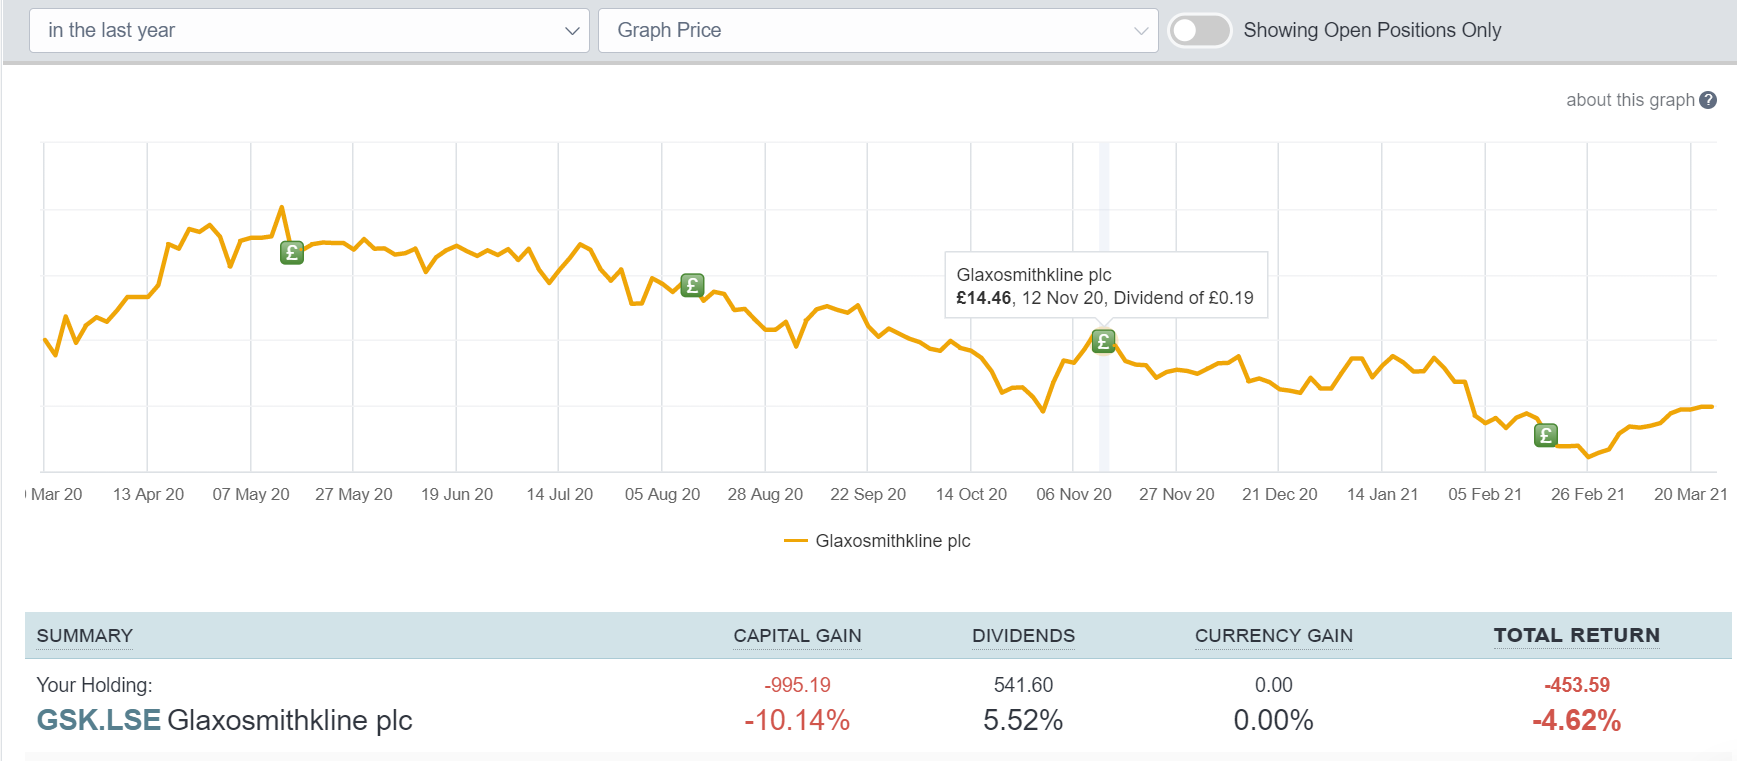Click the 27 Nov 20 axis label
This screenshot has width=1737, height=761.
(1177, 494)
